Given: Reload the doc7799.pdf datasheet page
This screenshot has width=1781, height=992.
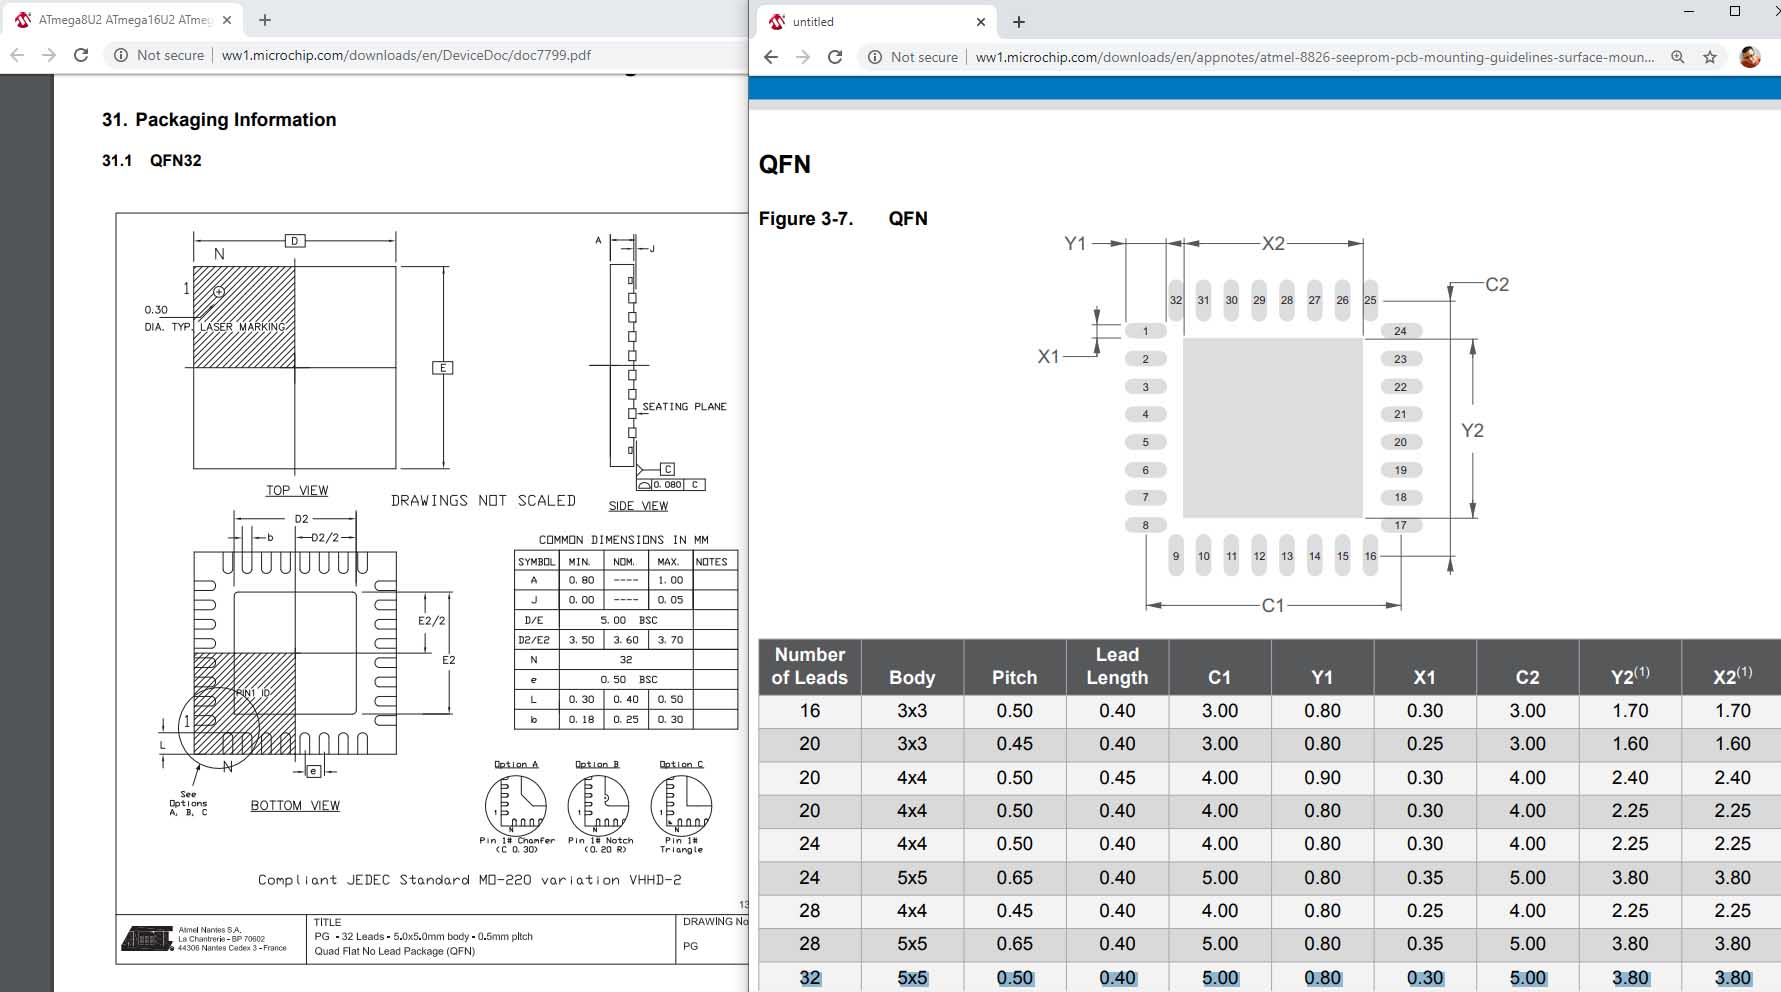Looking at the screenshot, I should point(81,55).
